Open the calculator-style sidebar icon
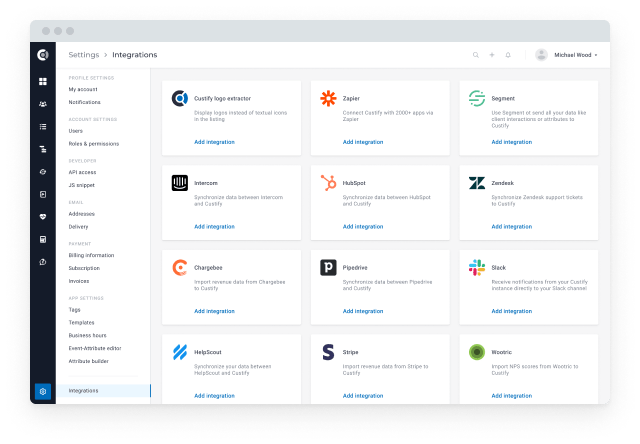Screen dimensions: 640x444 (43, 239)
